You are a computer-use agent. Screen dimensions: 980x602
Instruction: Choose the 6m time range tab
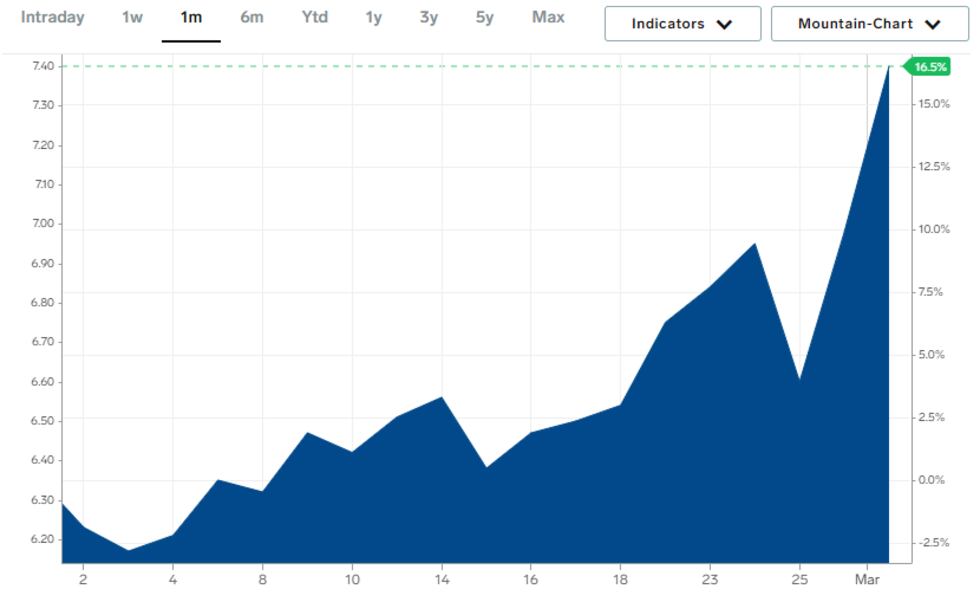point(252,18)
